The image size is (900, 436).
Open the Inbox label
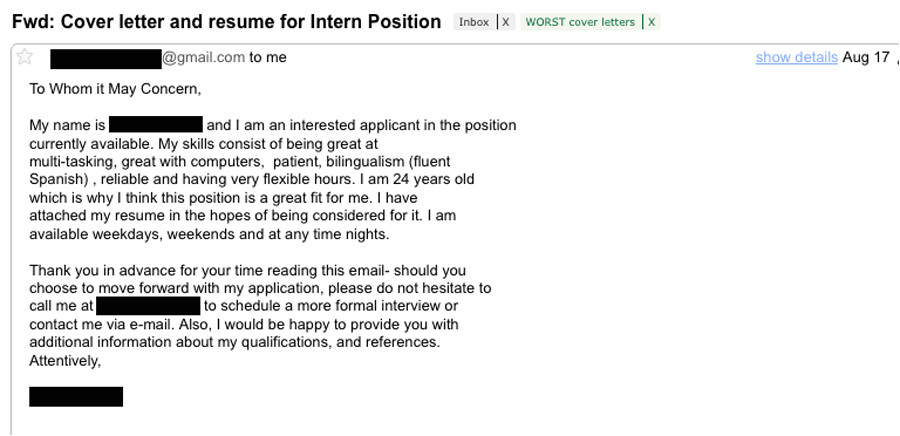tap(474, 22)
